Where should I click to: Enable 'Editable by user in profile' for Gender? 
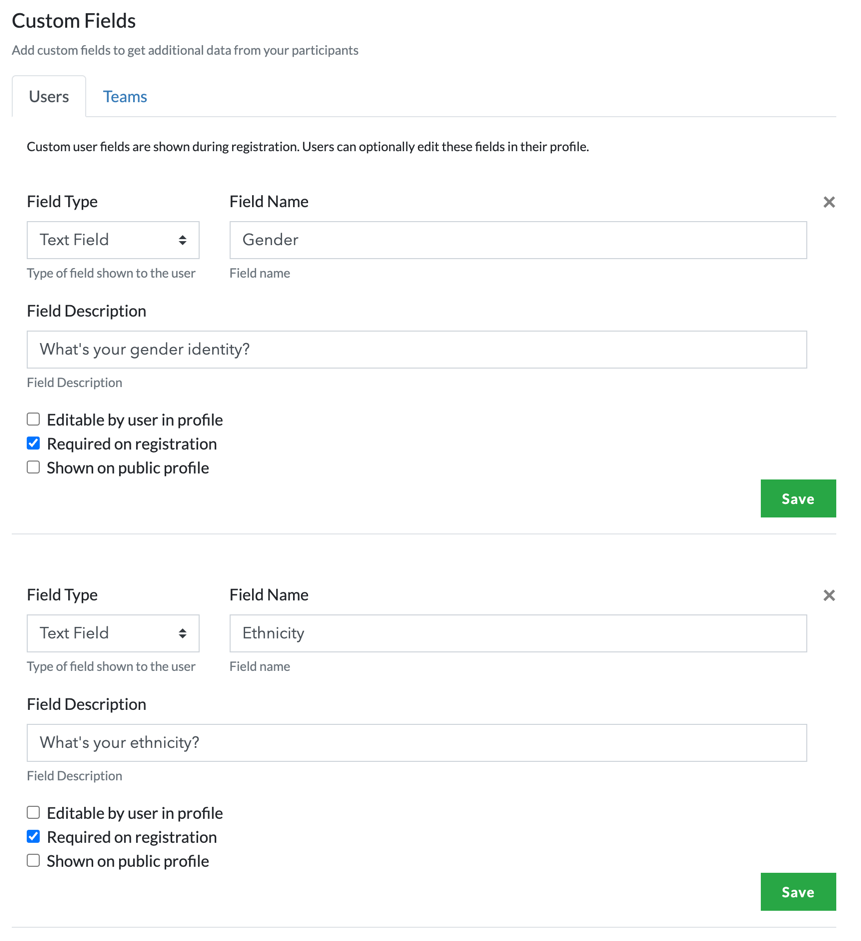click(x=34, y=419)
